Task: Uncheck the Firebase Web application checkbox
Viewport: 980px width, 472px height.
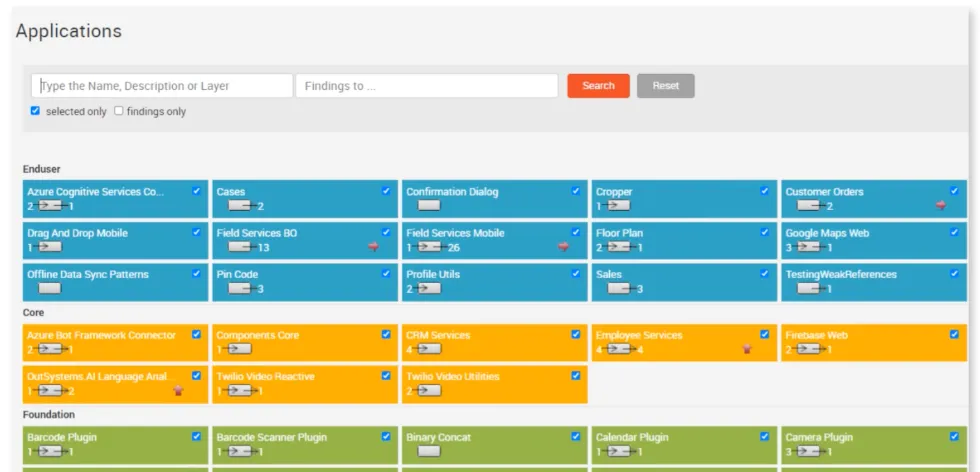Action: coord(954,334)
